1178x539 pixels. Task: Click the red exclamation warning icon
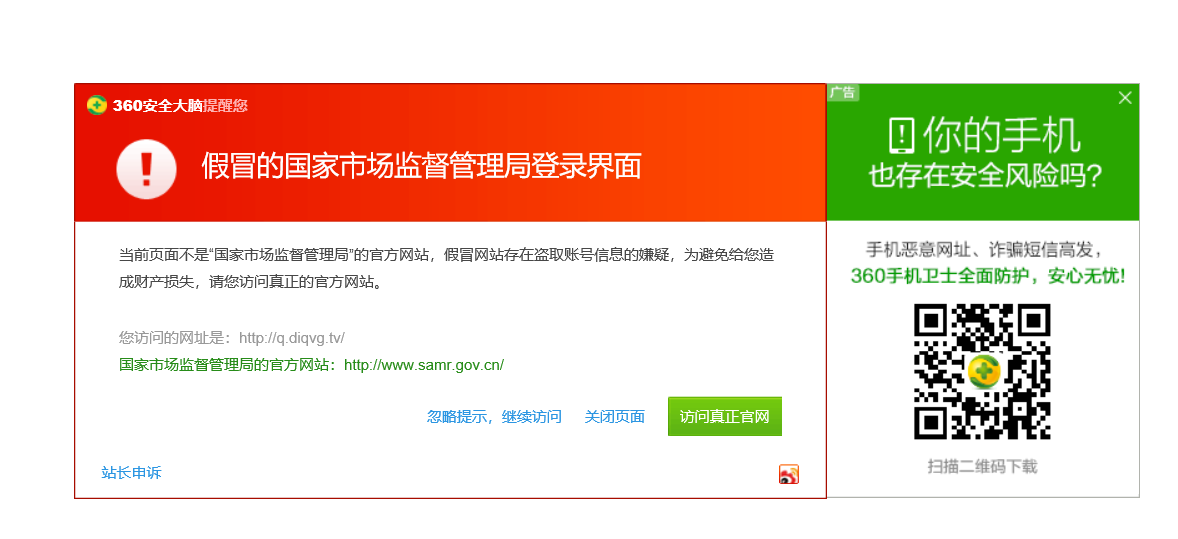[x=146, y=169]
